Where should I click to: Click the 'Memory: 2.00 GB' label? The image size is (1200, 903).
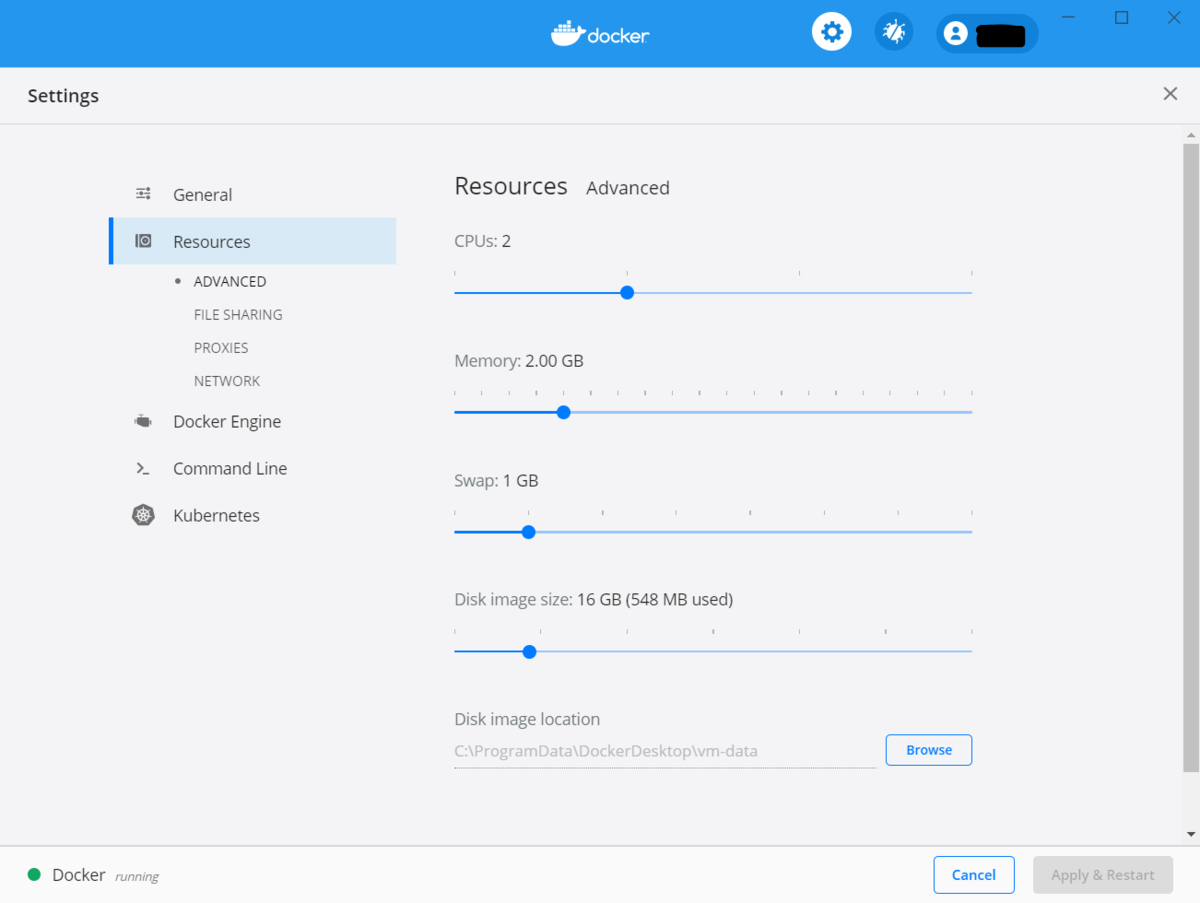coord(519,361)
